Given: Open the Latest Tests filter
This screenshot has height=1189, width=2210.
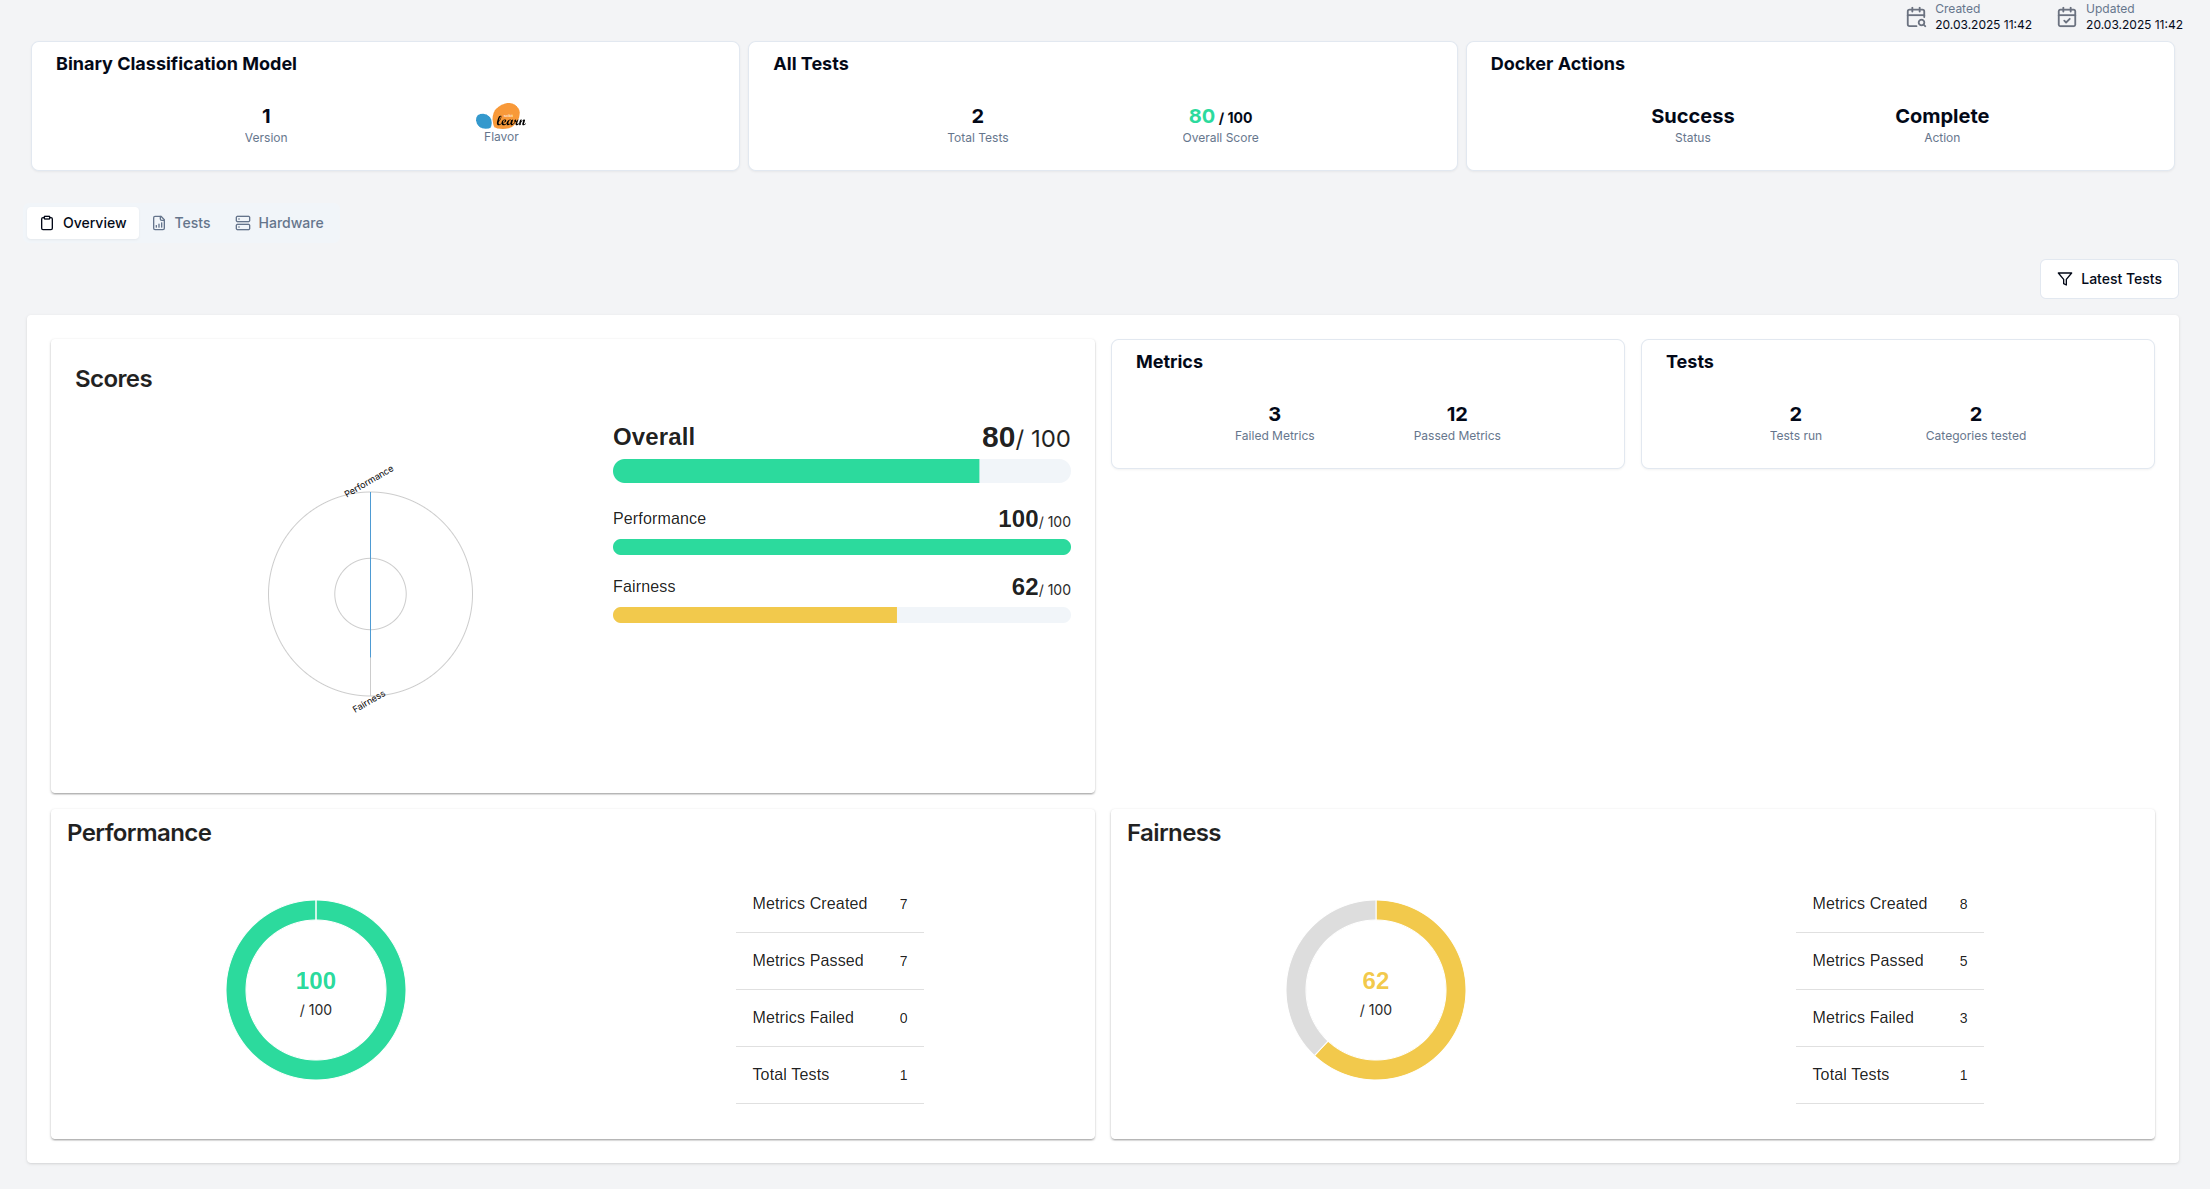Looking at the screenshot, I should coord(2108,279).
